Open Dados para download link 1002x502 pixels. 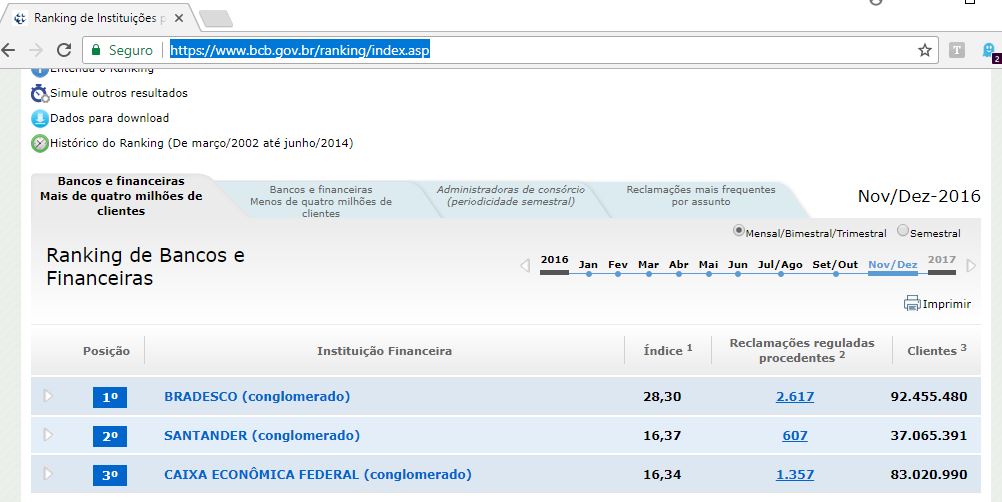pos(109,118)
